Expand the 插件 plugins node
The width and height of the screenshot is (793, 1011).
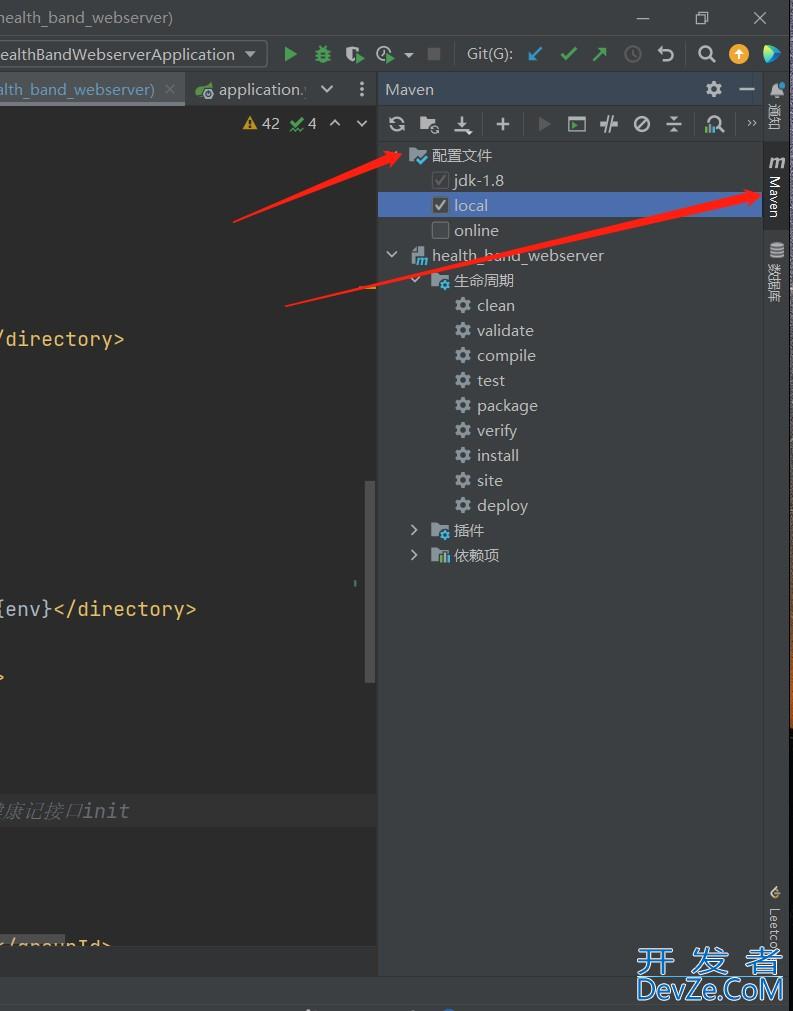pos(414,530)
